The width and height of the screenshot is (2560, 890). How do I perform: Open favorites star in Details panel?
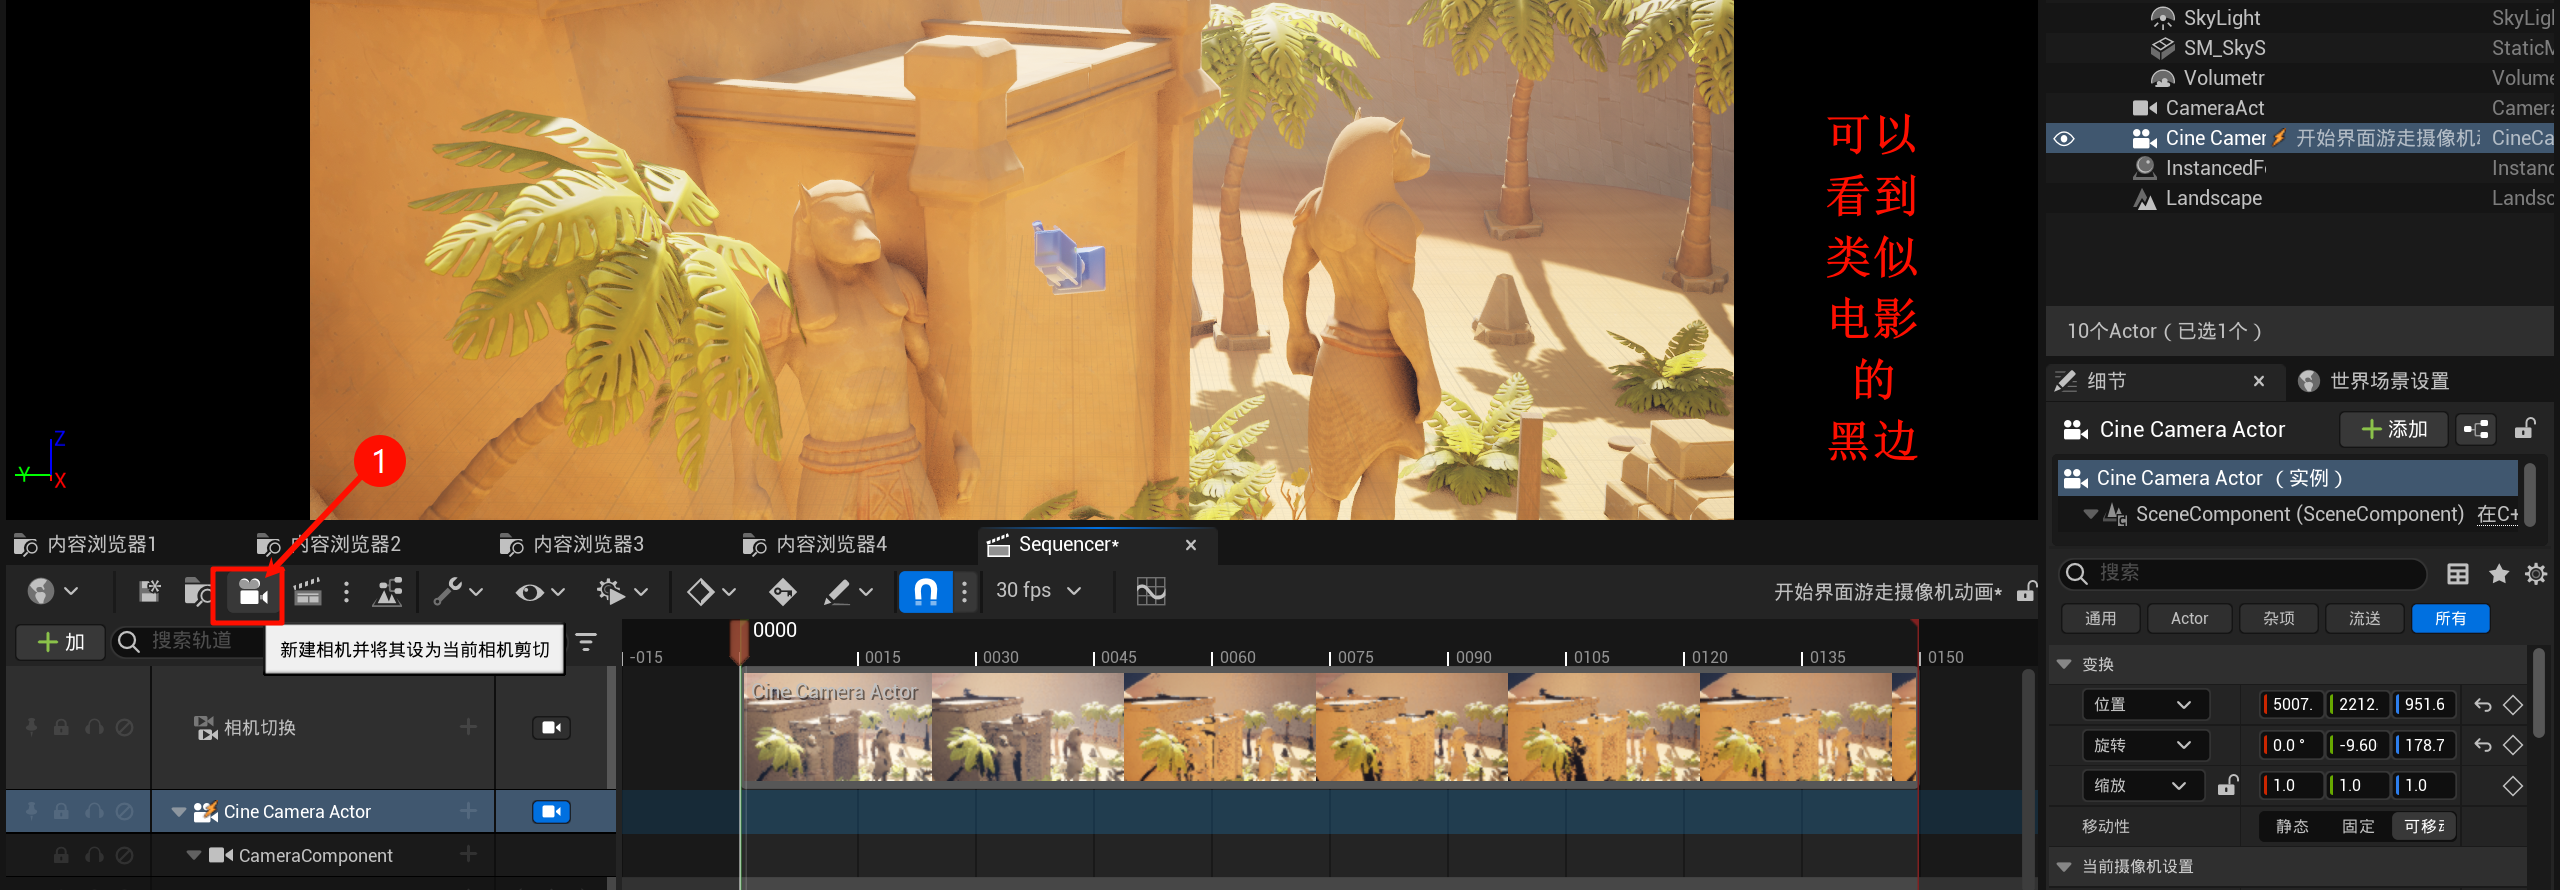tap(2498, 574)
